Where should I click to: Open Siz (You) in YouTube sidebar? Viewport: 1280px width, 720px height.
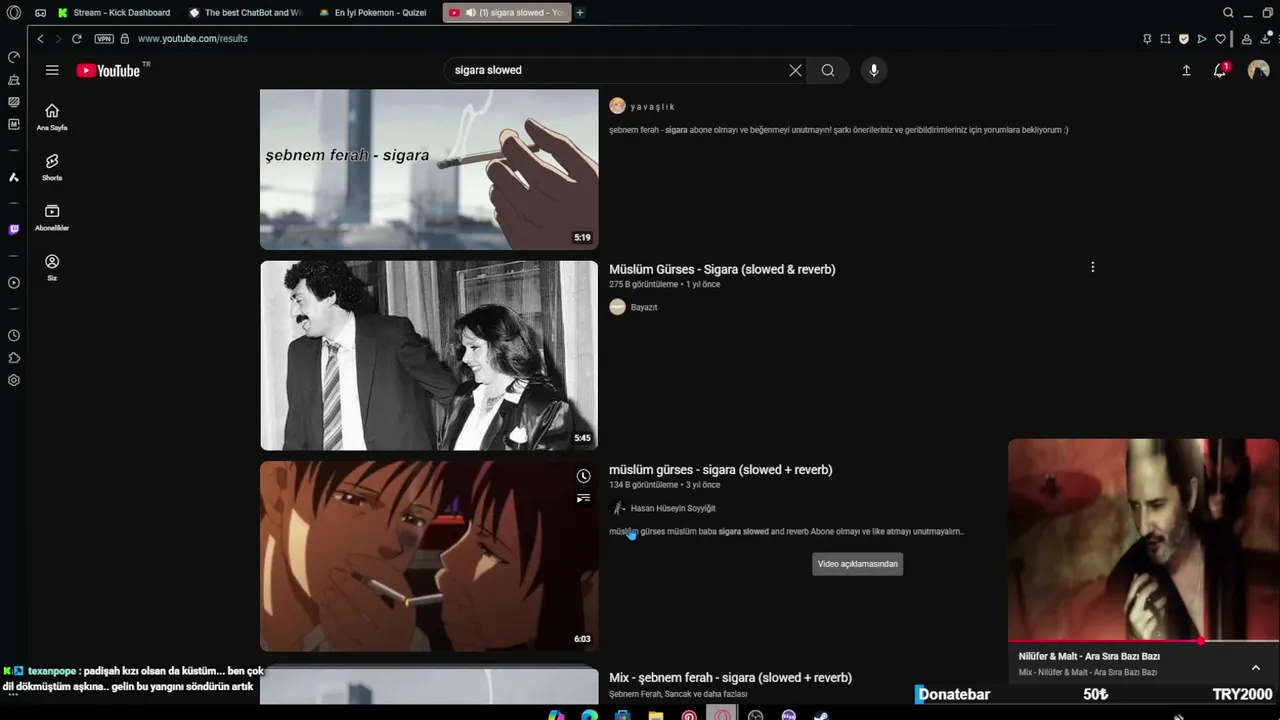tap(52, 267)
